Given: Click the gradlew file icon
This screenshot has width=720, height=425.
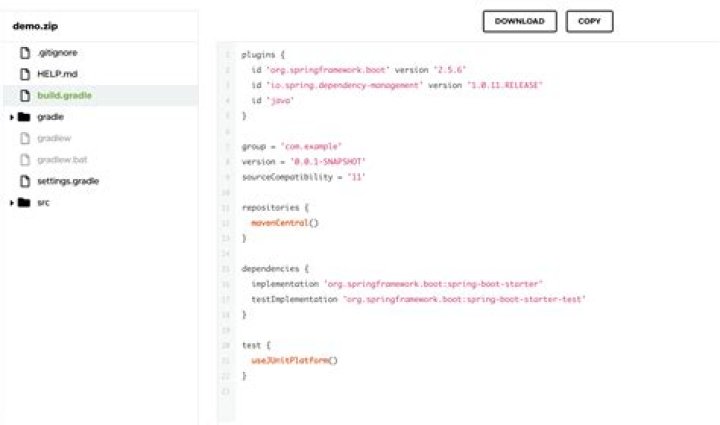Looking at the screenshot, I should coord(25,138).
